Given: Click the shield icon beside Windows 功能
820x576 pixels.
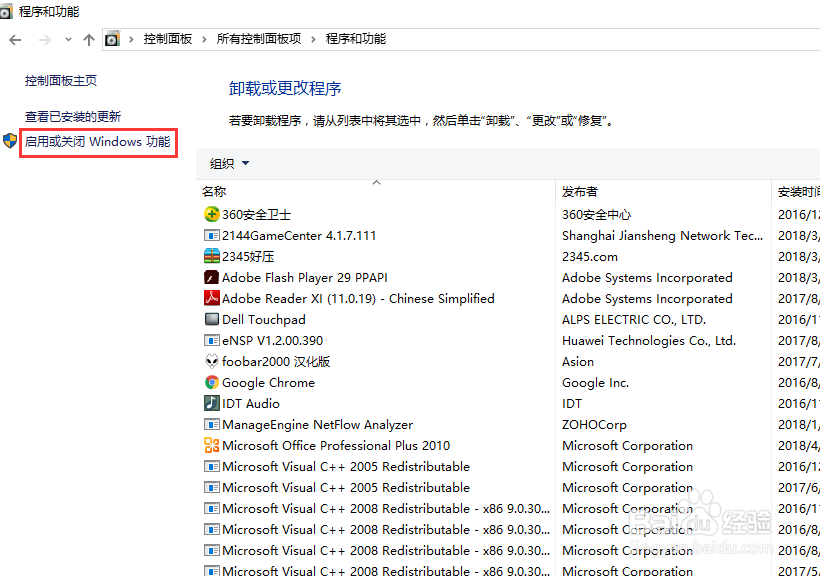Looking at the screenshot, I should click(x=10, y=141).
